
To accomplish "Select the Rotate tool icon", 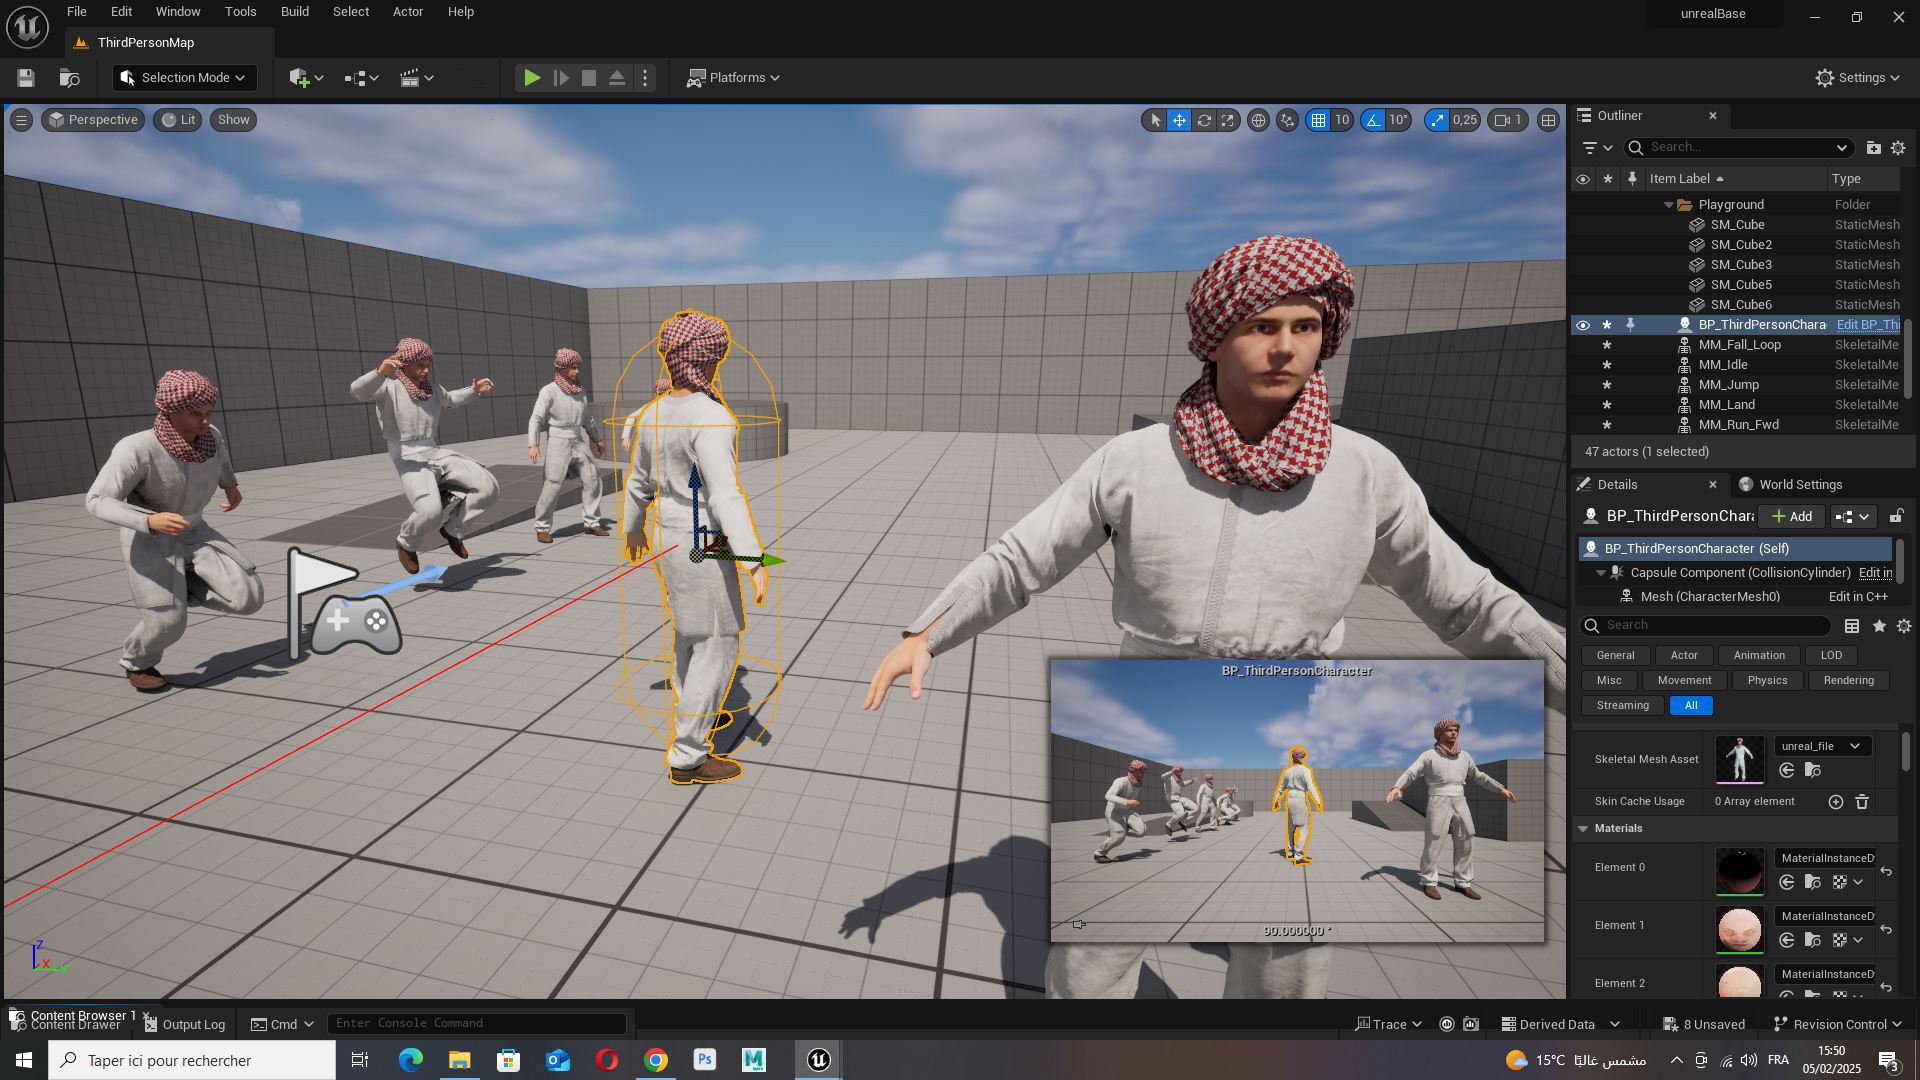I will [x=1204, y=120].
